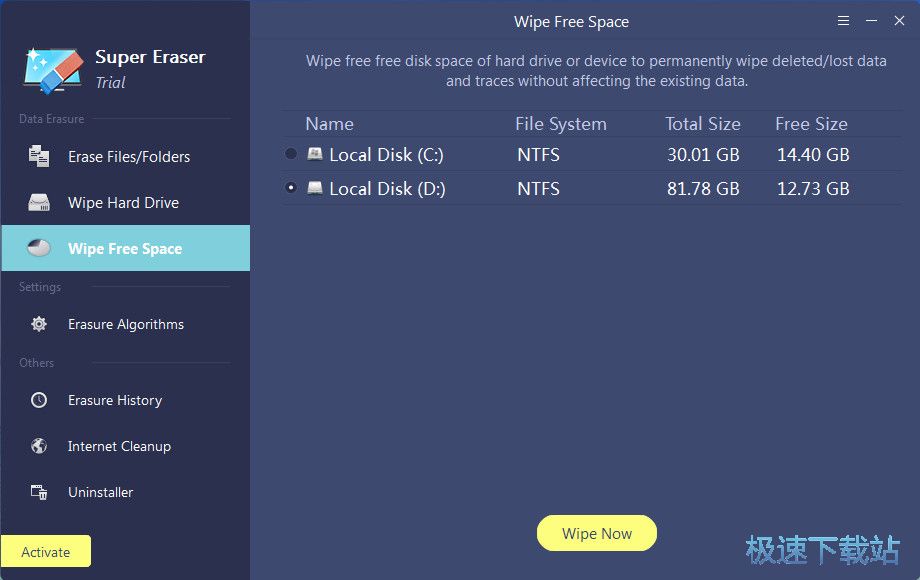The image size is (920, 580).
Task: Select the Local Disk (C:) radio button
Action: [291, 154]
